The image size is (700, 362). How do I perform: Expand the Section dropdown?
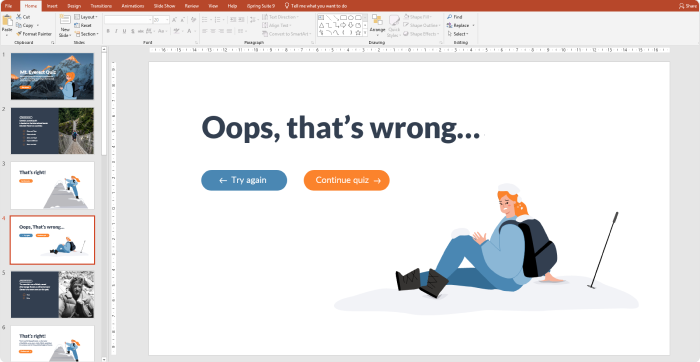tap(87, 34)
